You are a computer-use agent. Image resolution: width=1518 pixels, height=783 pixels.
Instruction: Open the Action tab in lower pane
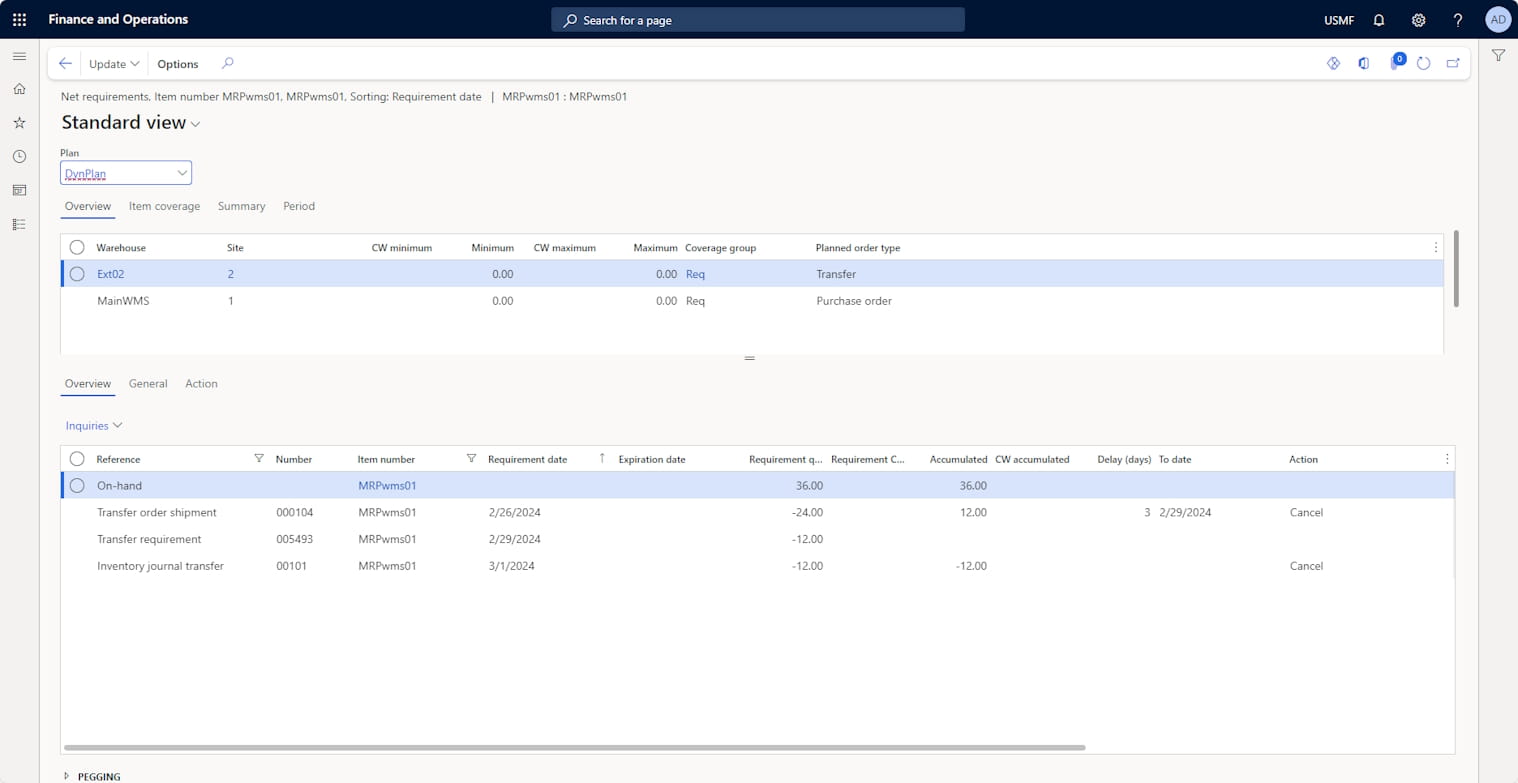pyautogui.click(x=201, y=384)
